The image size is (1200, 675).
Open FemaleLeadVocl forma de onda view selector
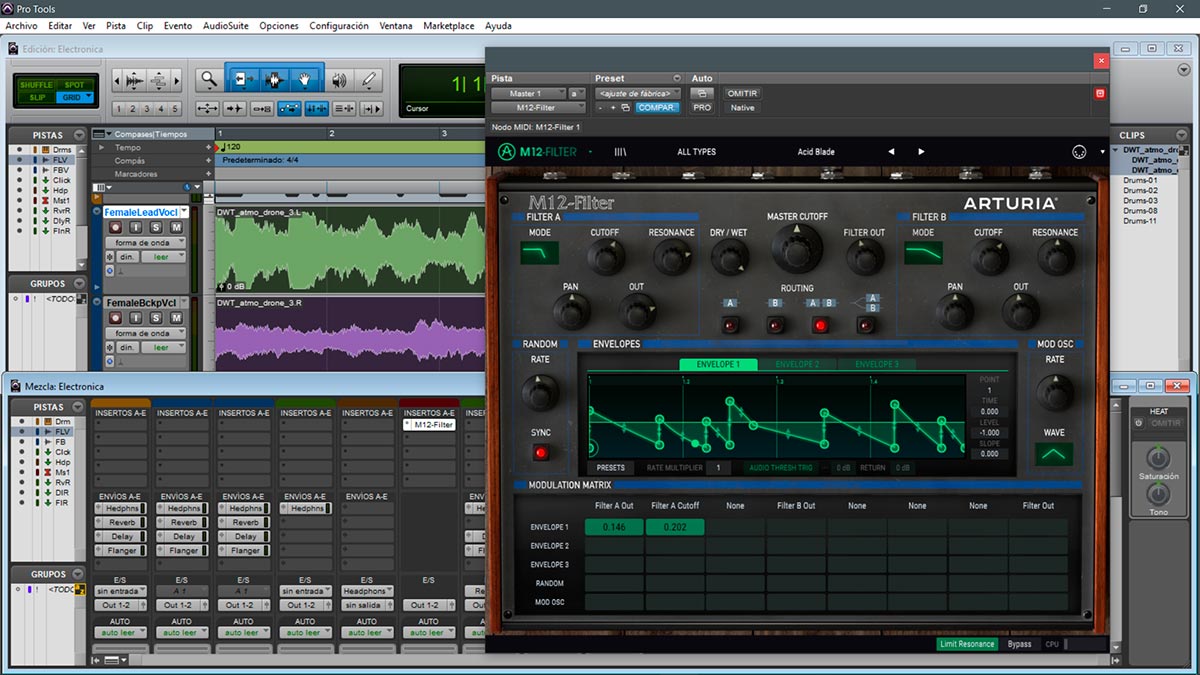146,243
